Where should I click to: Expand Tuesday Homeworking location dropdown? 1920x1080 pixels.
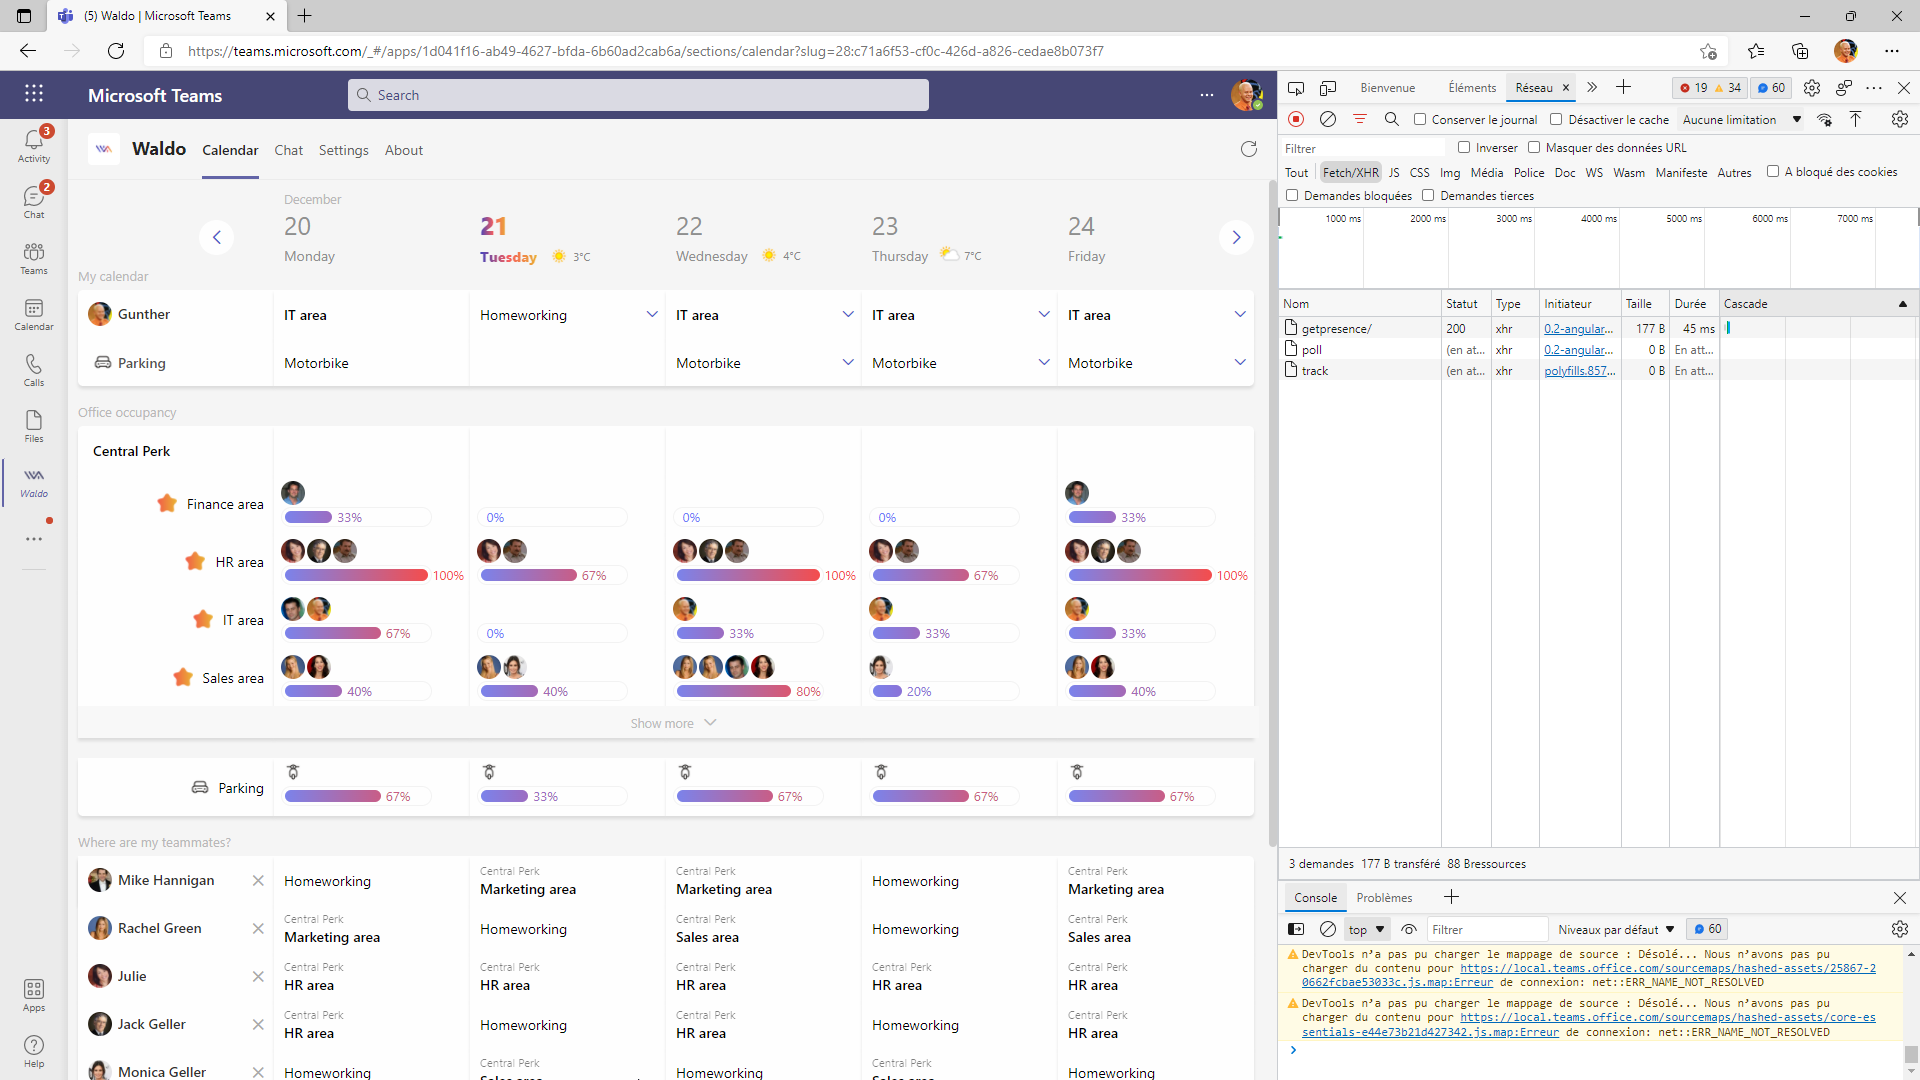coord(652,314)
